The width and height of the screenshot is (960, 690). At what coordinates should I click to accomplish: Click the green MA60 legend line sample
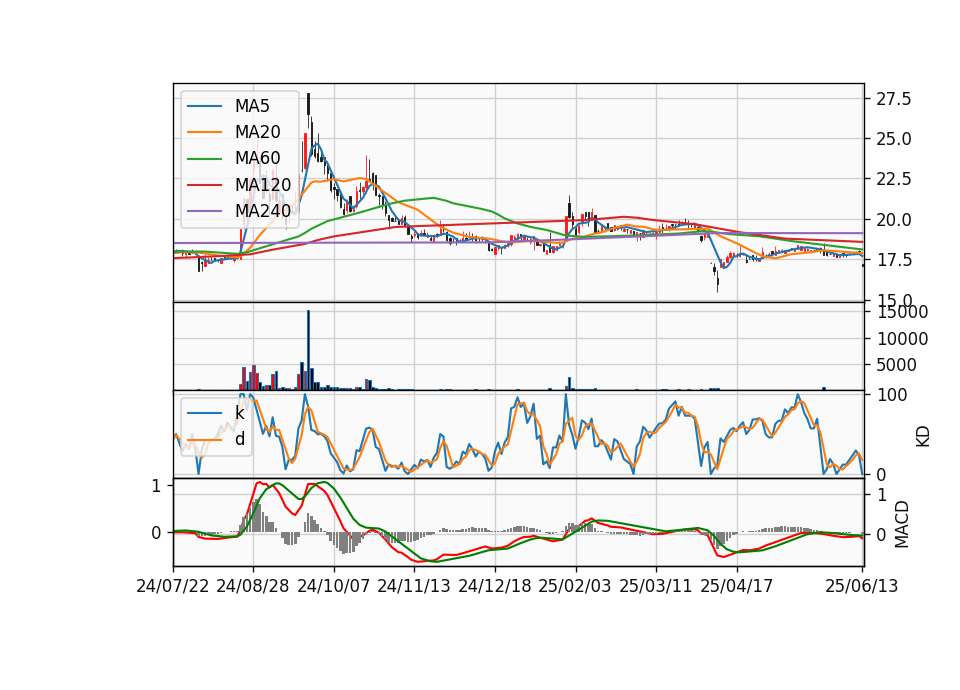(x=204, y=159)
